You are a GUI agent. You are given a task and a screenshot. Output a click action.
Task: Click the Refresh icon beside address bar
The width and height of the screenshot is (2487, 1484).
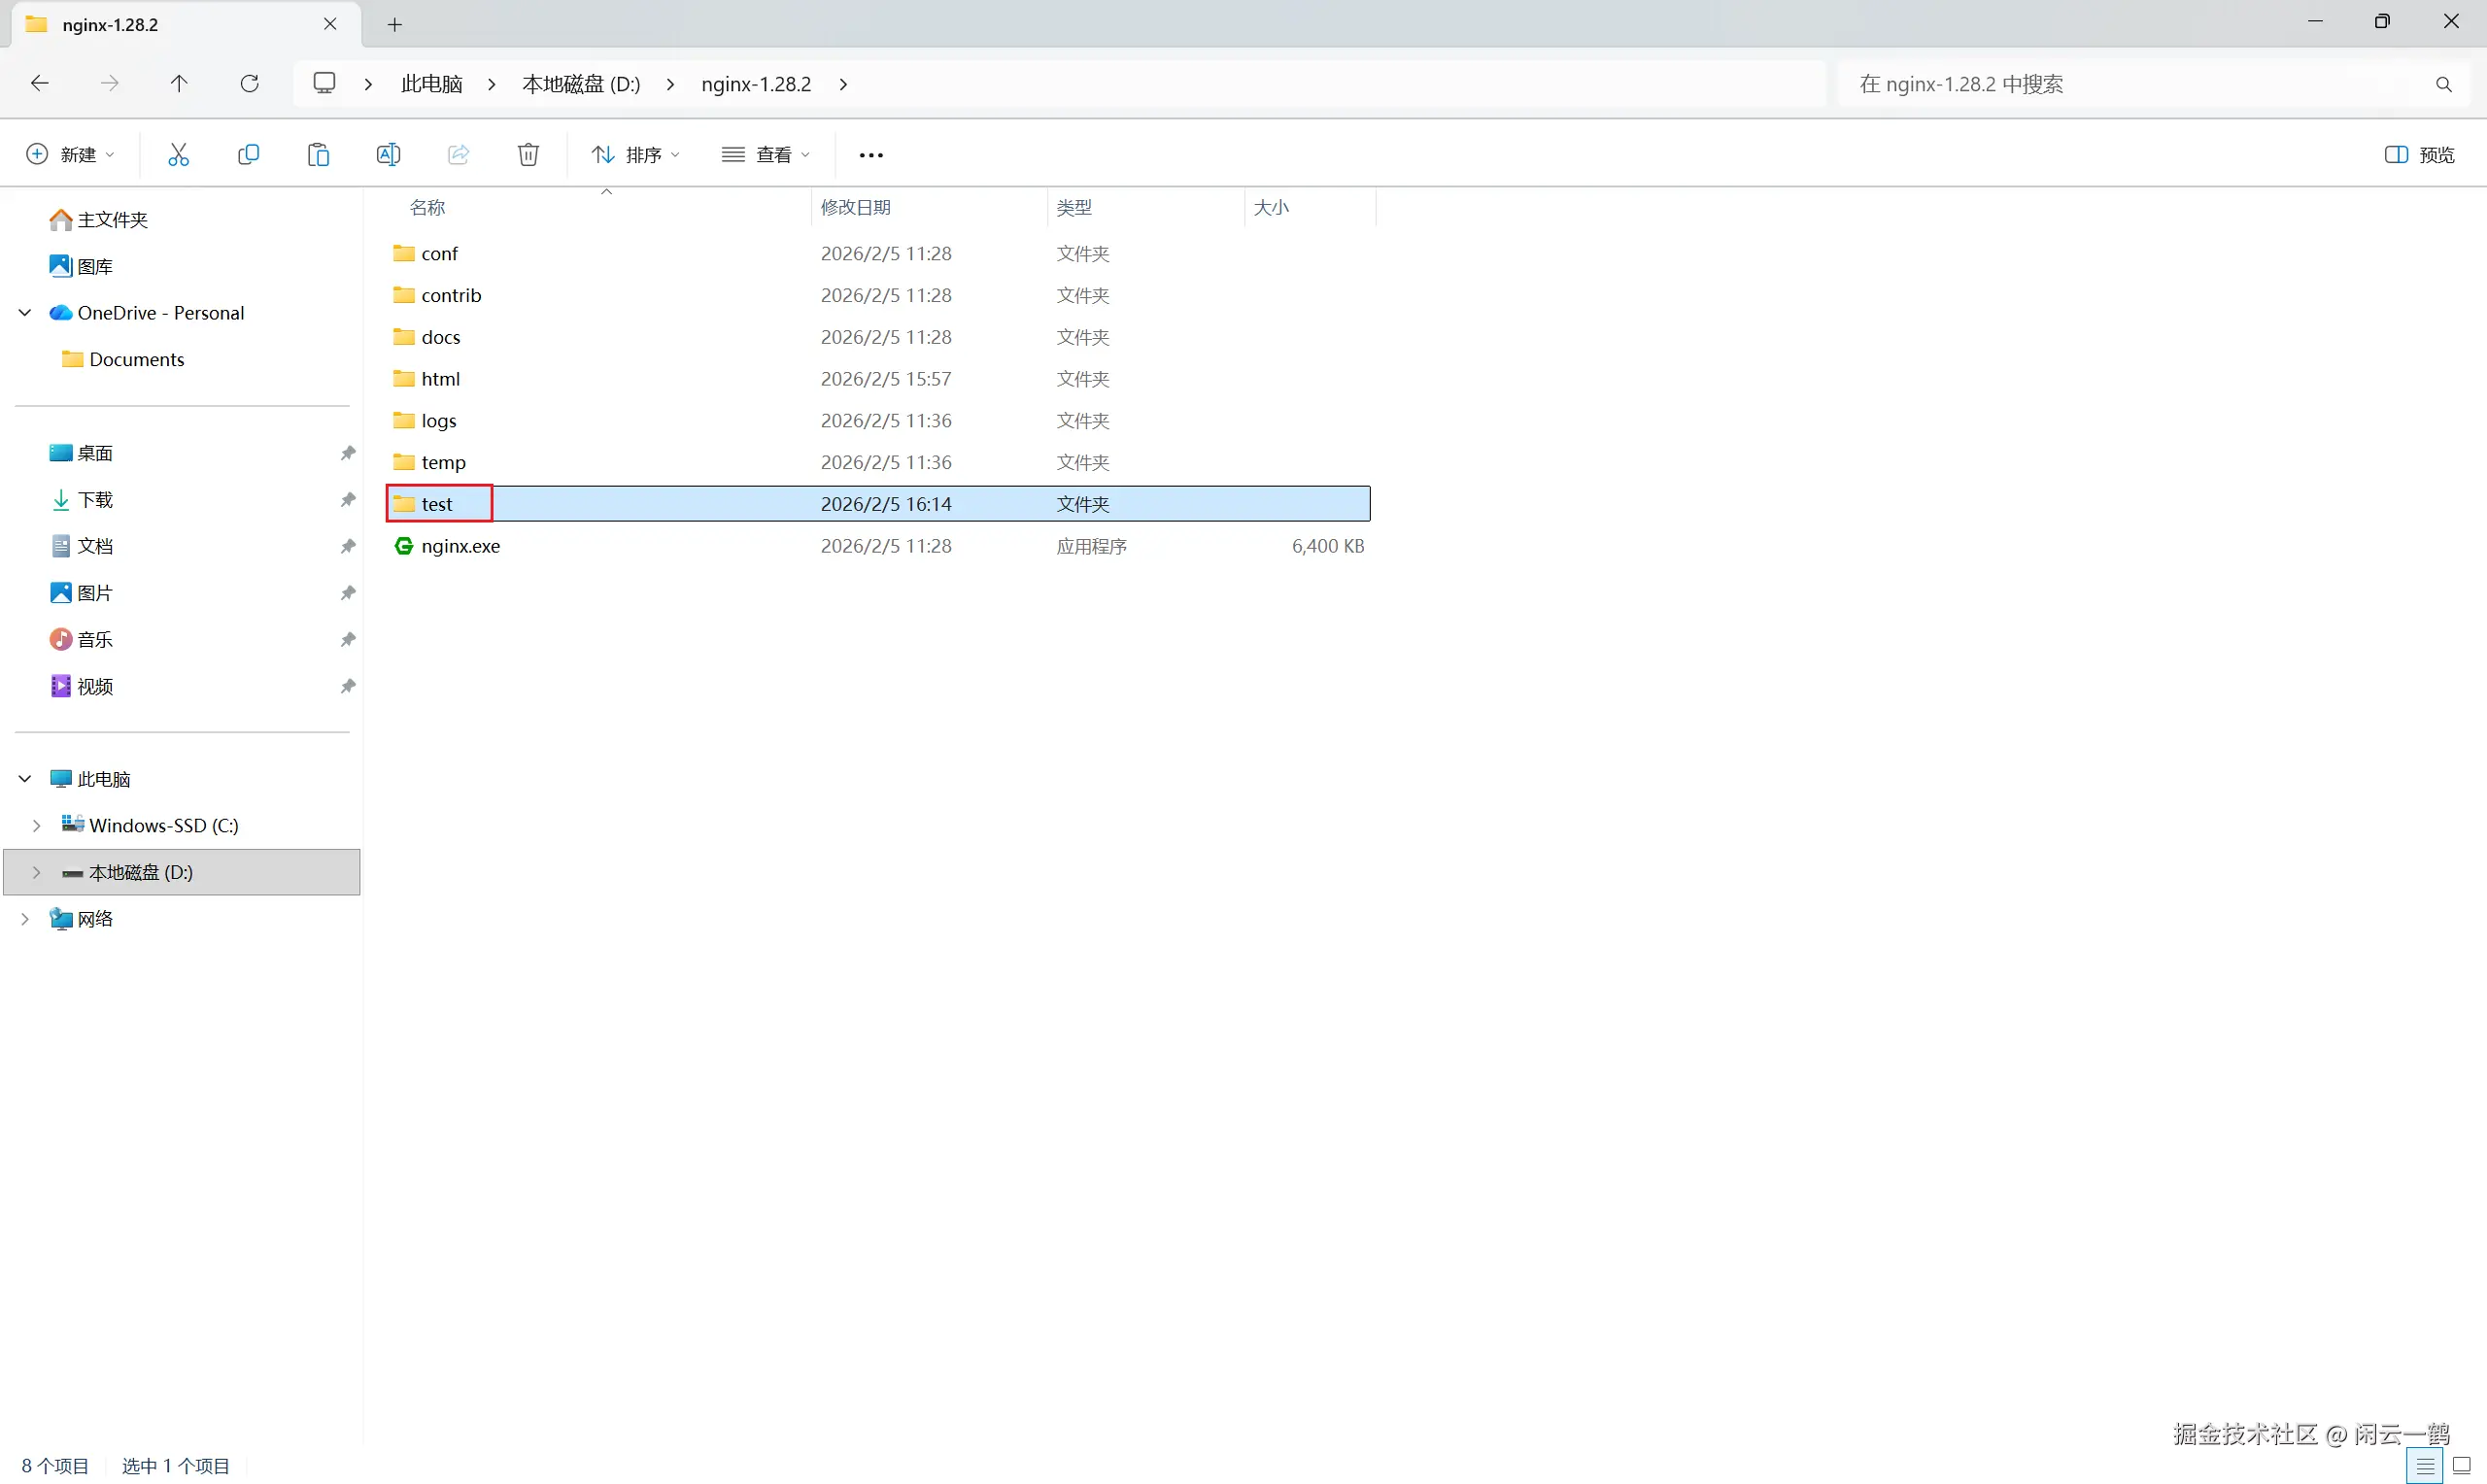(250, 83)
